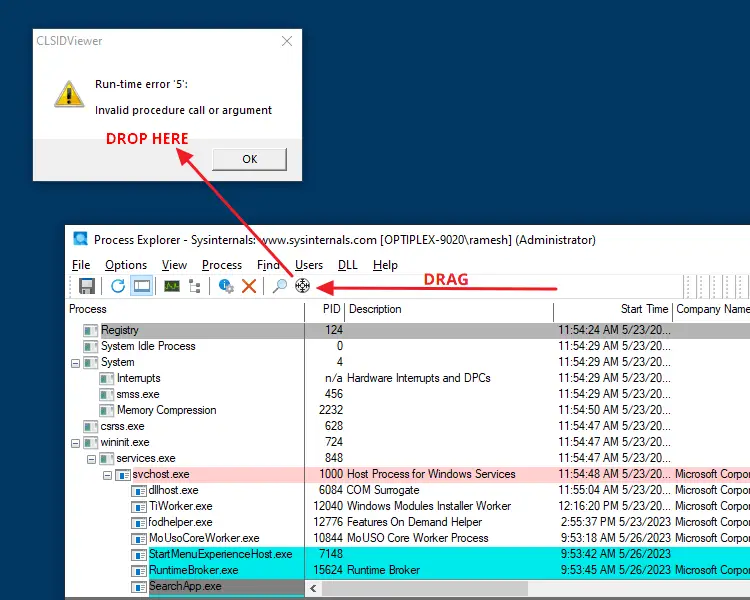Collapse the svchost.exe tree node
The width and height of the screenshot is (750, 600).
(x=108, y=476)
